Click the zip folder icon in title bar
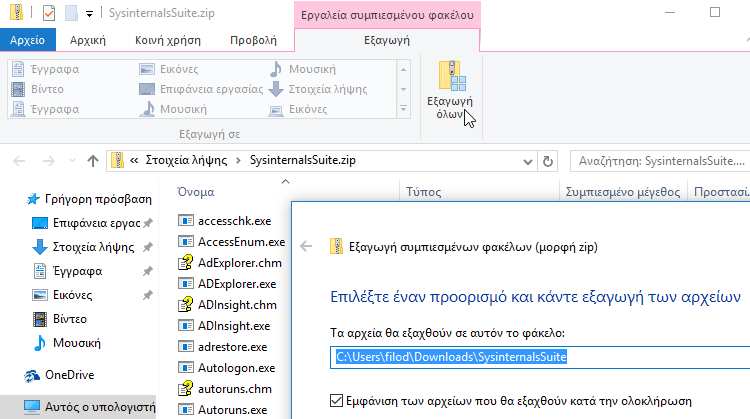This screenshot has height=419, width=750. (x=16, y=13)
